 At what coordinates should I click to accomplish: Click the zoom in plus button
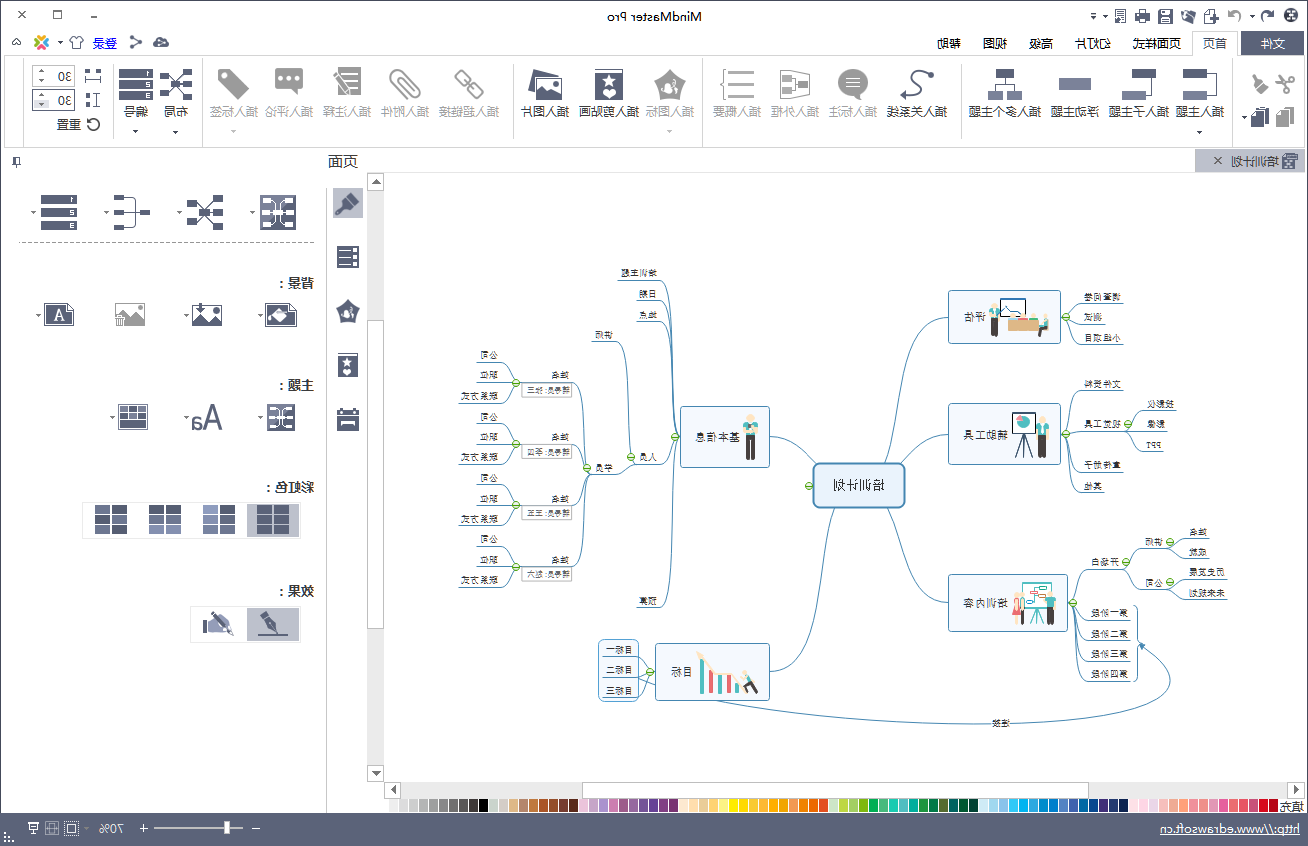coord(143,828)
